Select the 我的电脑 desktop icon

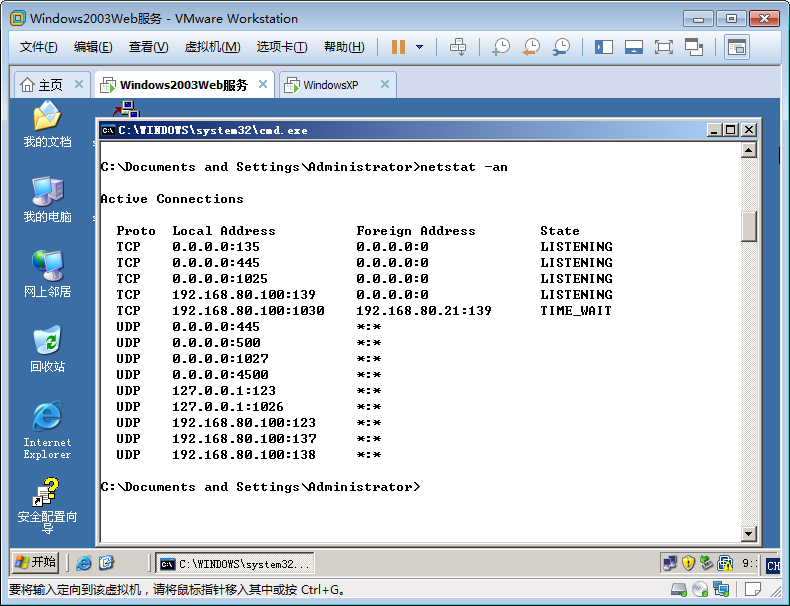coord(47,199)
